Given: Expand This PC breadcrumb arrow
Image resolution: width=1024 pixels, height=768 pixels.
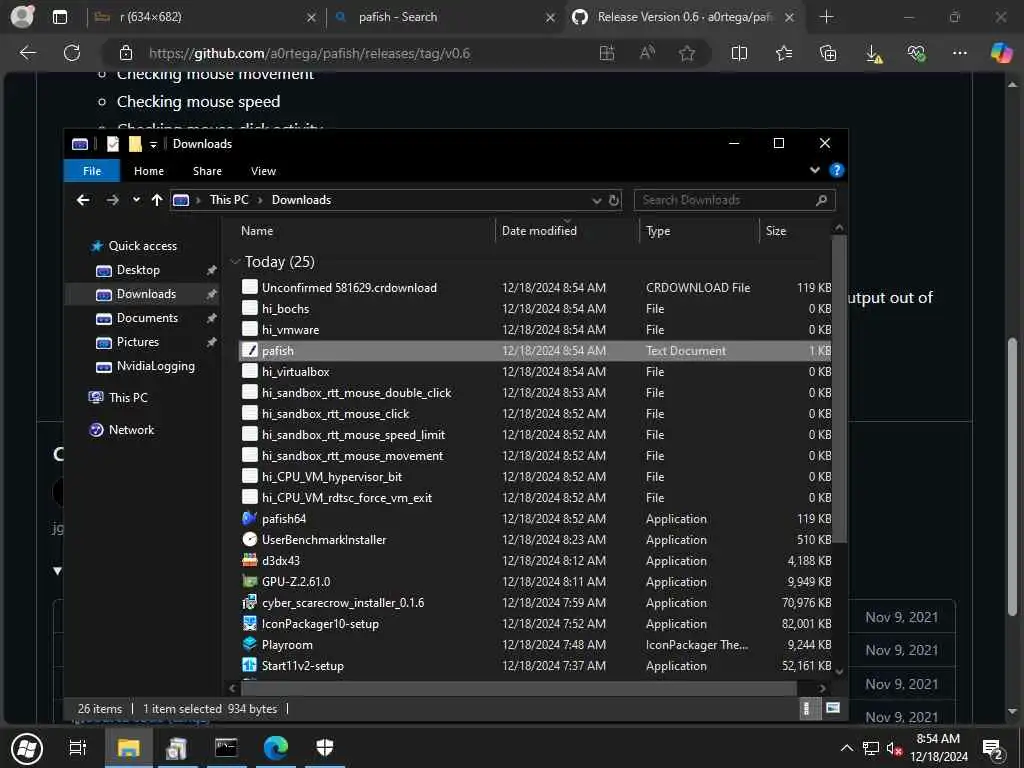Looking at the screenshot, I should coord(260,200).
